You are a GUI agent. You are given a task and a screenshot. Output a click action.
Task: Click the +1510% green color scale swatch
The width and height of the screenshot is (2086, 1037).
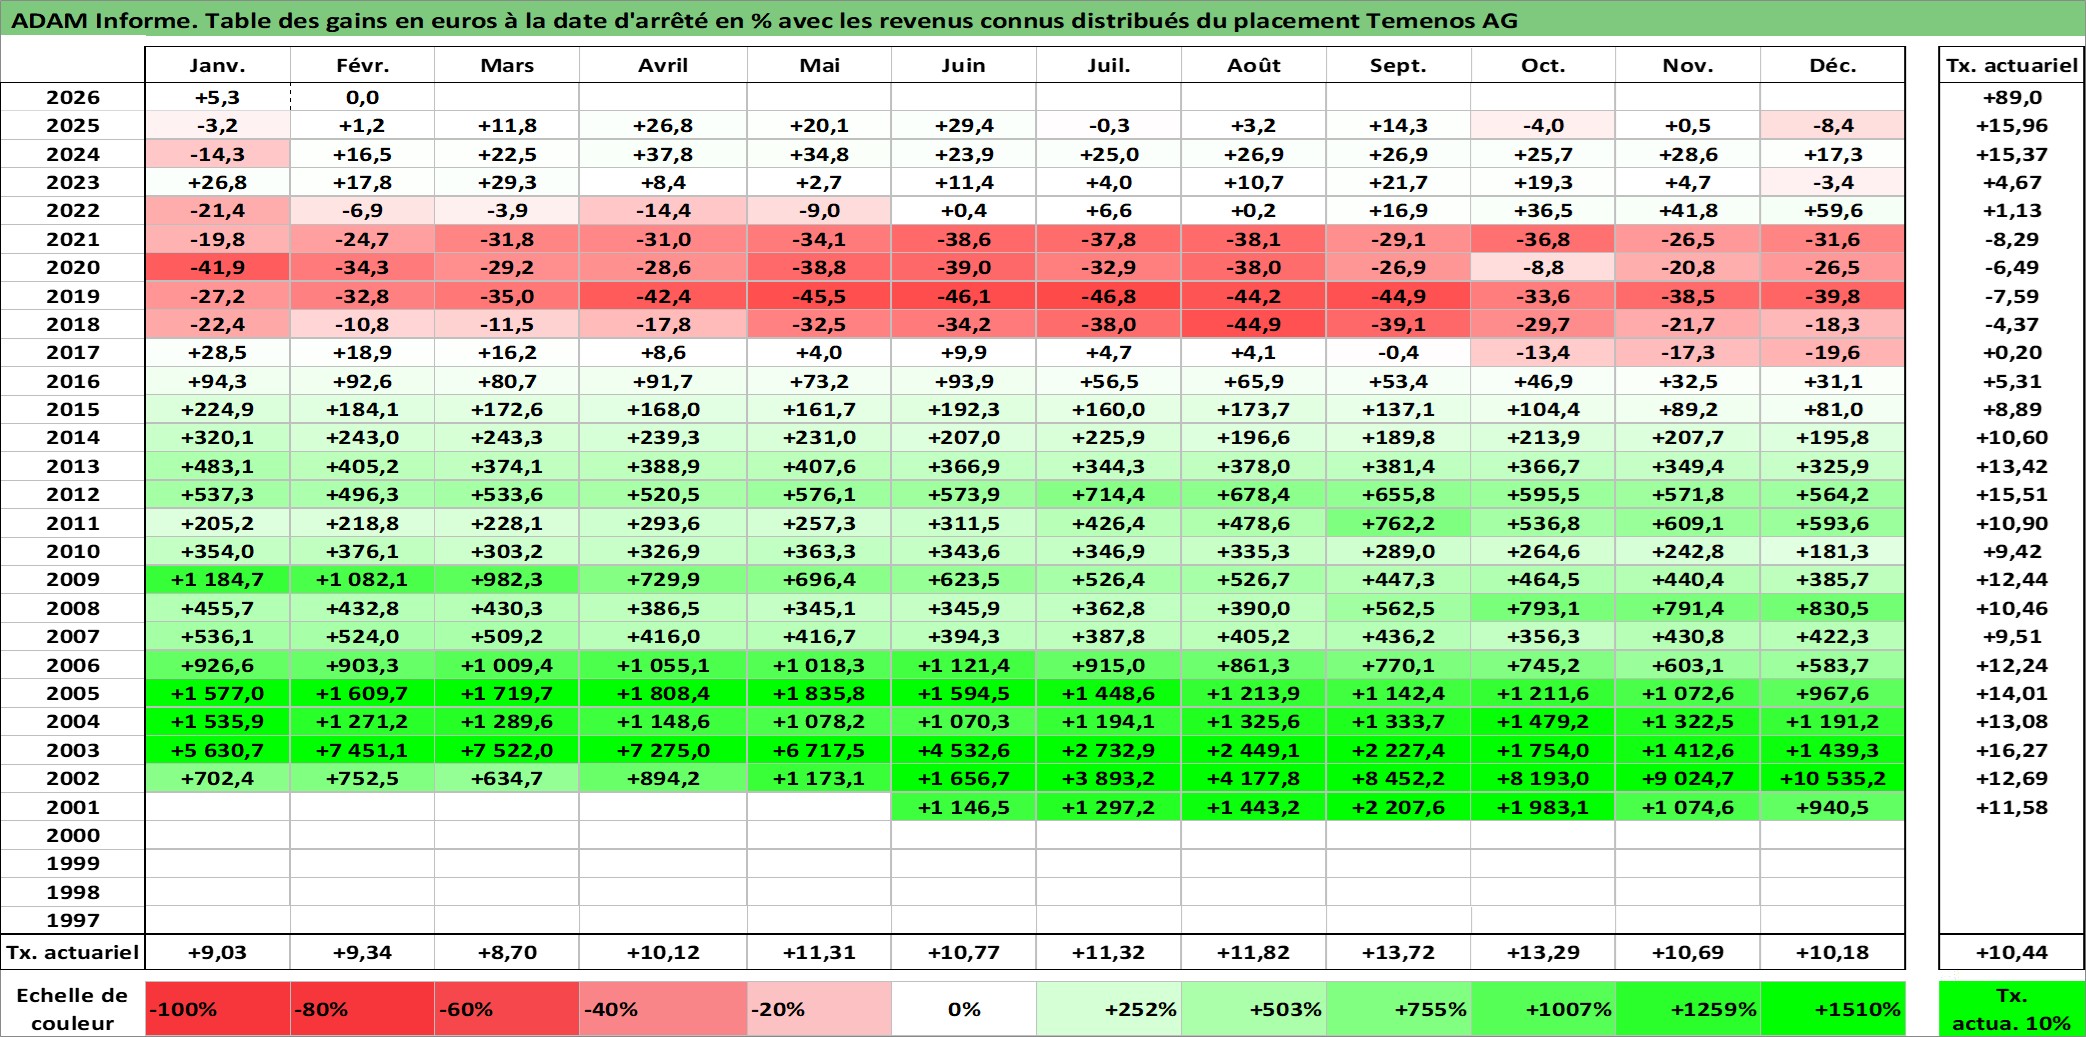click(1832, 1009)
